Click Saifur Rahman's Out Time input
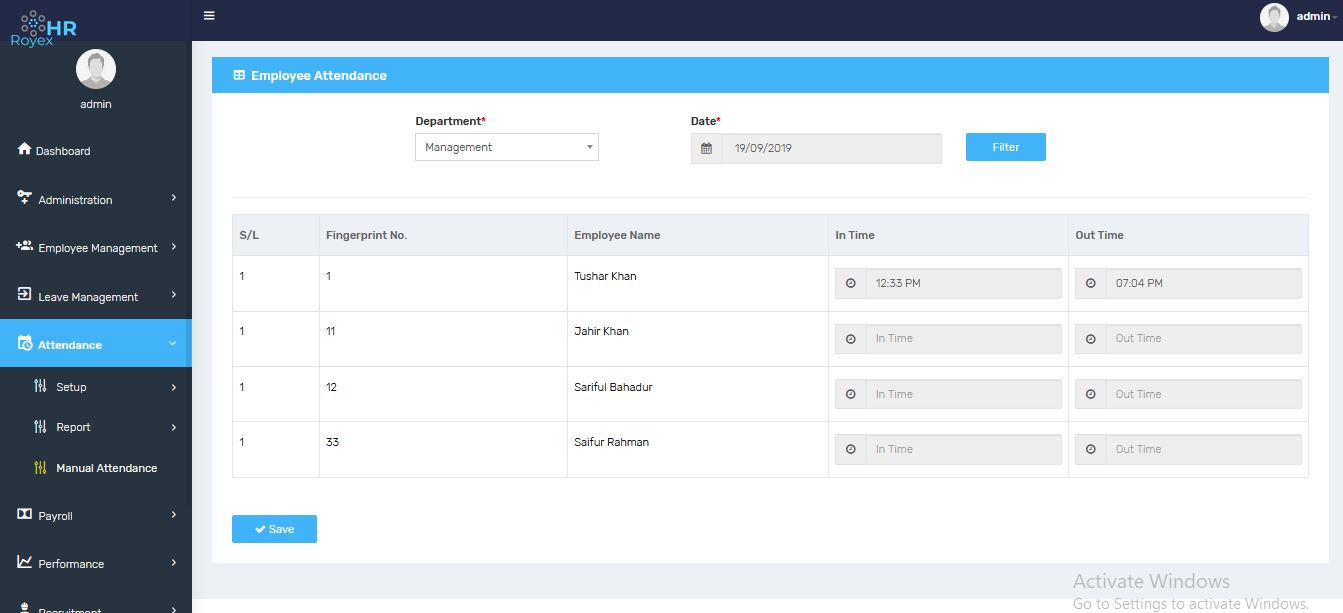1343x613 pixels. [x=1203, y=449]
